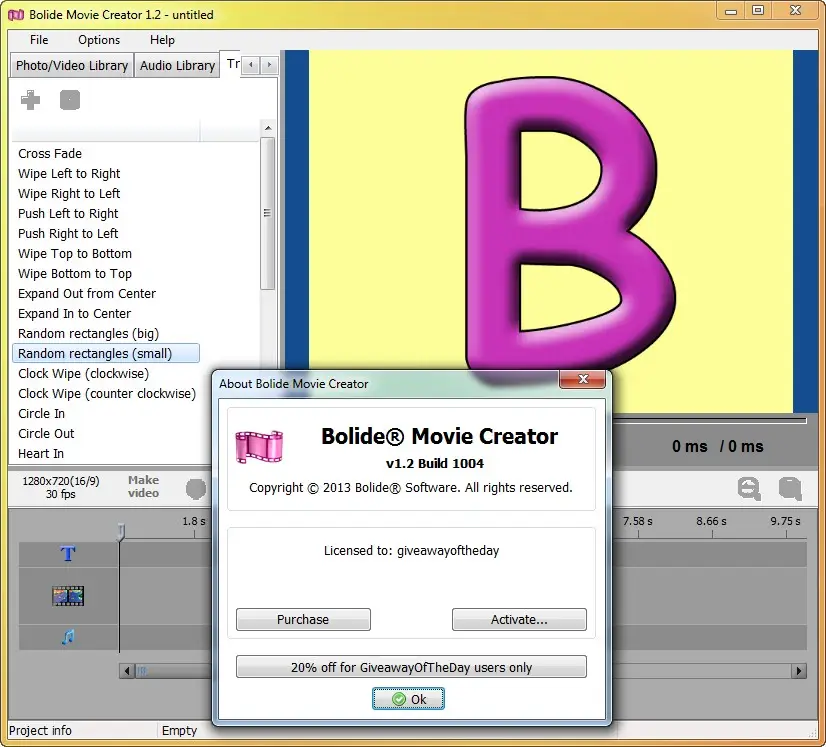Select Clock Wipe (counter clockwise) transition

pos(107,394)
